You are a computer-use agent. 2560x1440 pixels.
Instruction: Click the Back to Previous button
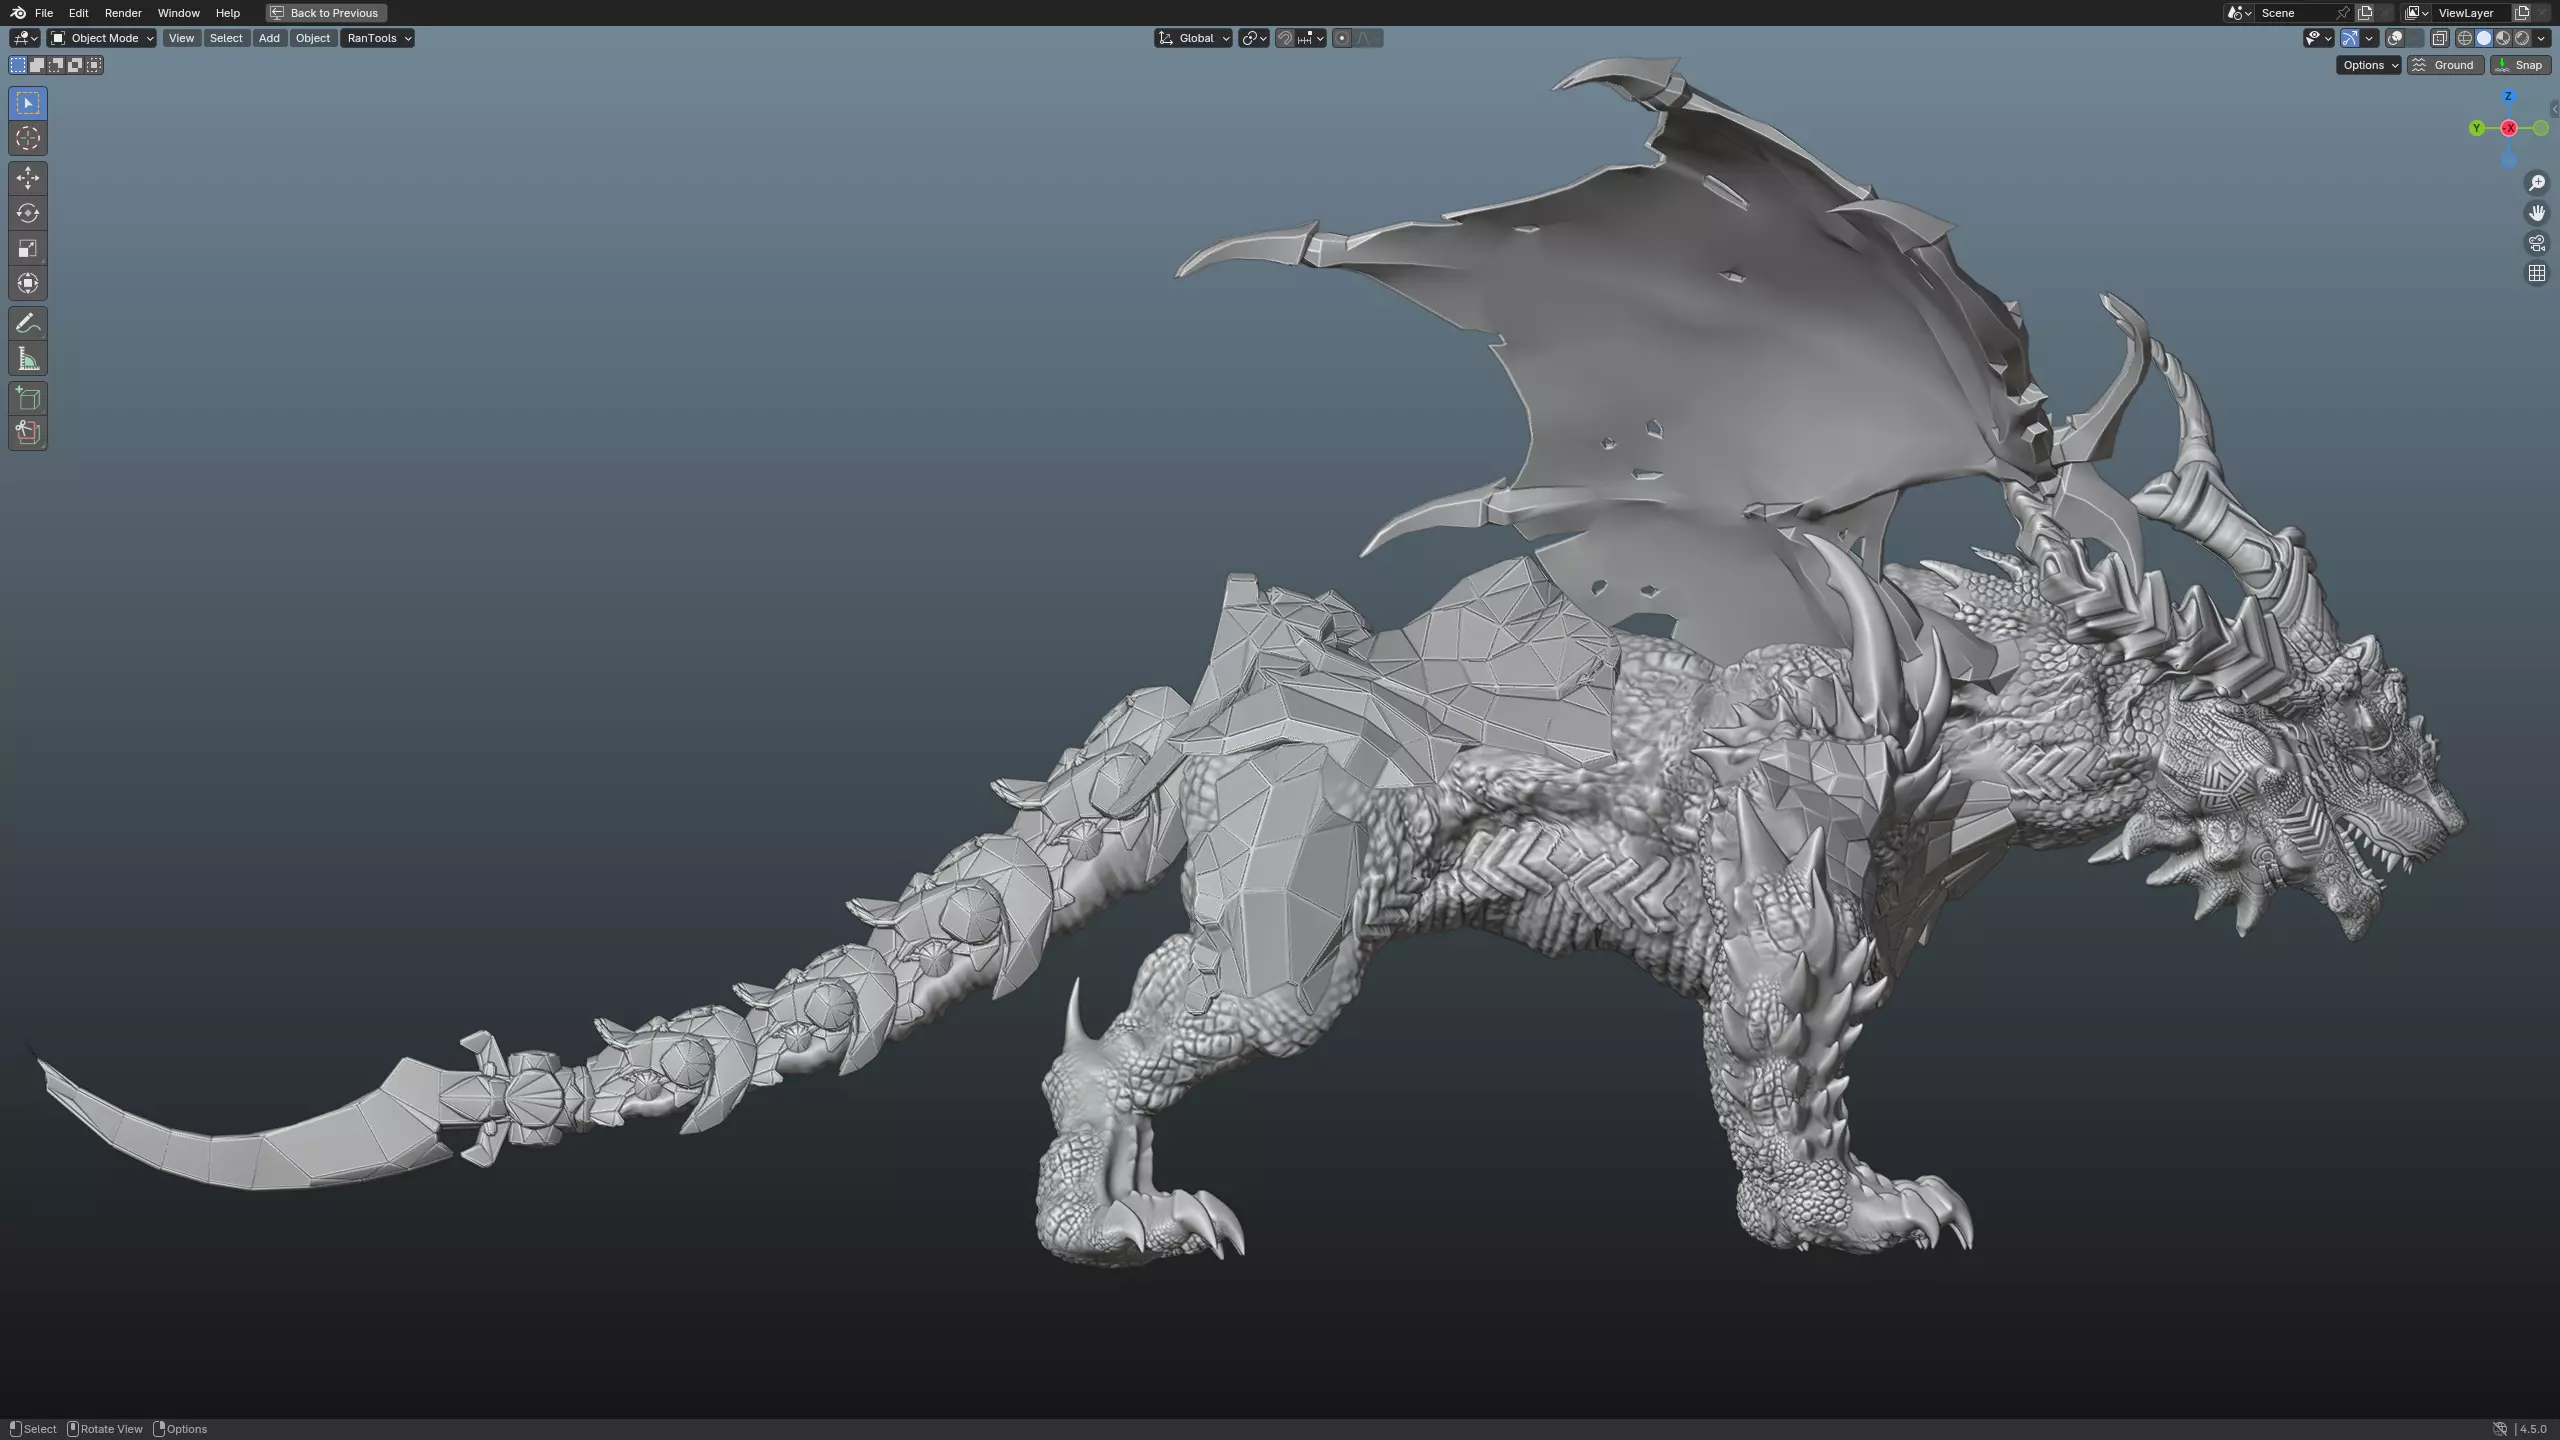[x=326, y=13]
